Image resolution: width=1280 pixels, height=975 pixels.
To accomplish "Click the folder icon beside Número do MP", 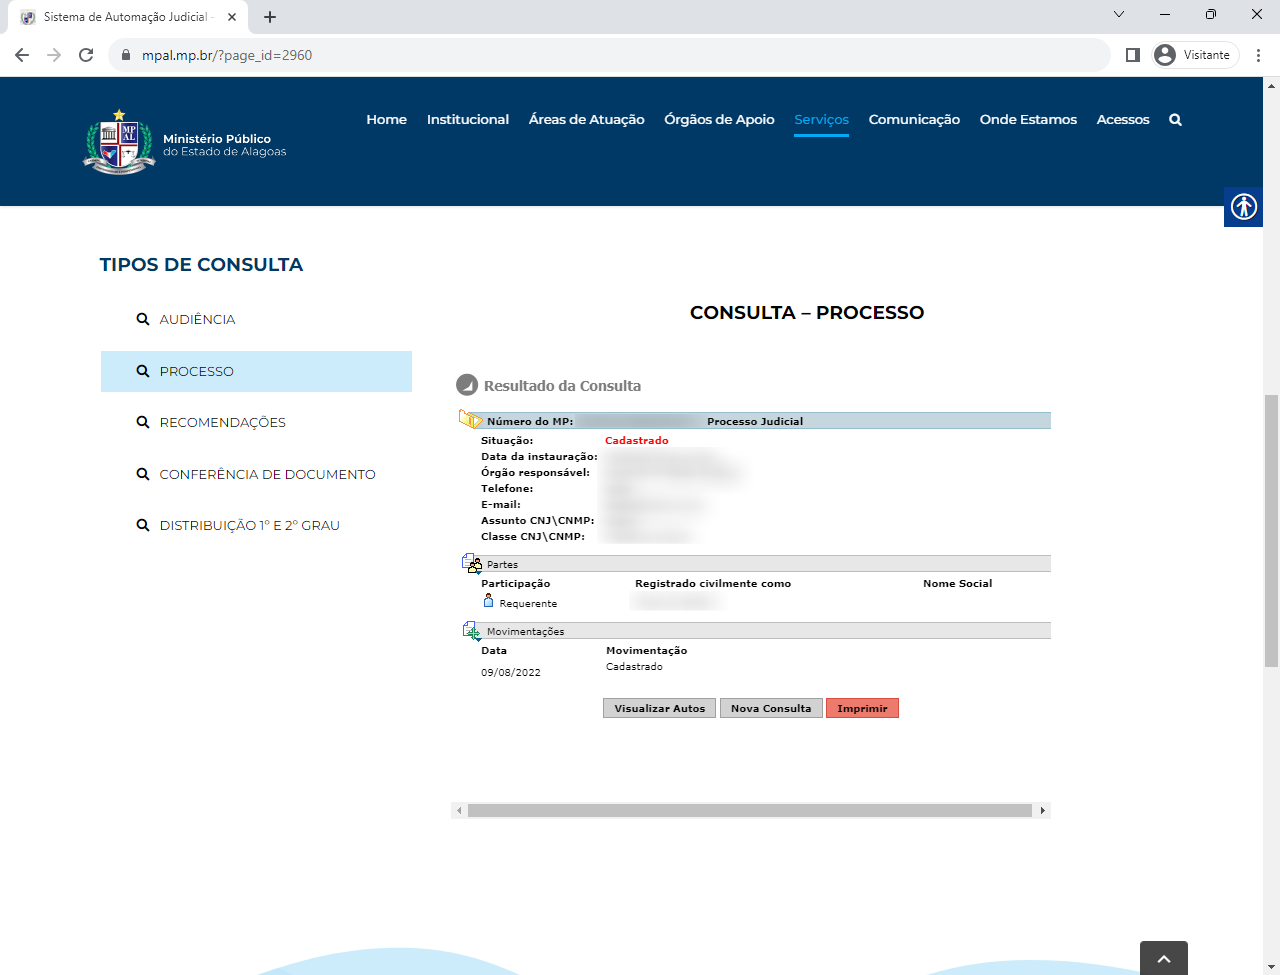I will (x=470, y=419).
